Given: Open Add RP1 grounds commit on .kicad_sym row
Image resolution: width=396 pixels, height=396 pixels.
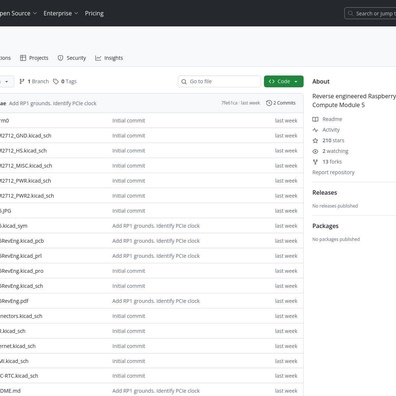Looking at the screenshot, I should click(x=156, y=226).
